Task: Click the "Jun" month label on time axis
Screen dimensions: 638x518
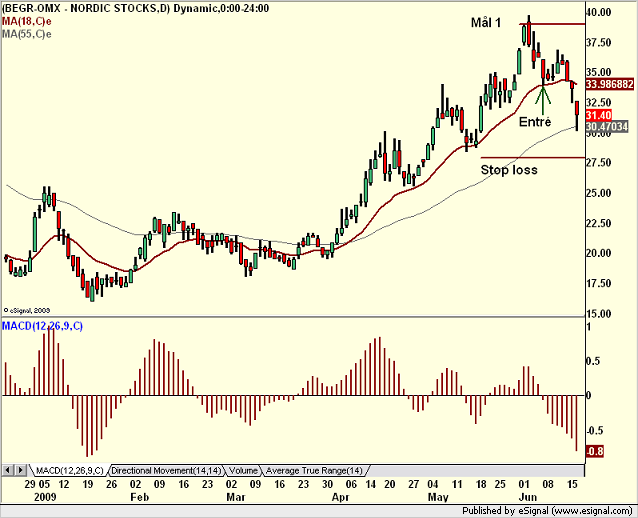Action: (x=528, y=497)
